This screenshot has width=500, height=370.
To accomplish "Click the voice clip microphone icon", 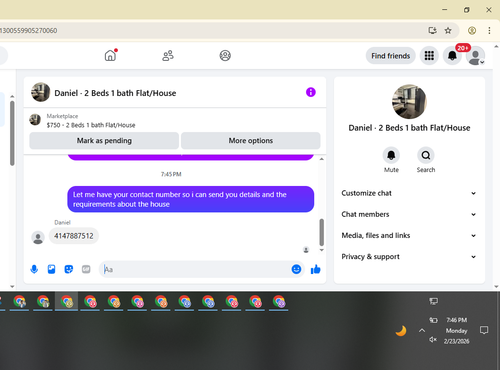I will coord(34,269).
